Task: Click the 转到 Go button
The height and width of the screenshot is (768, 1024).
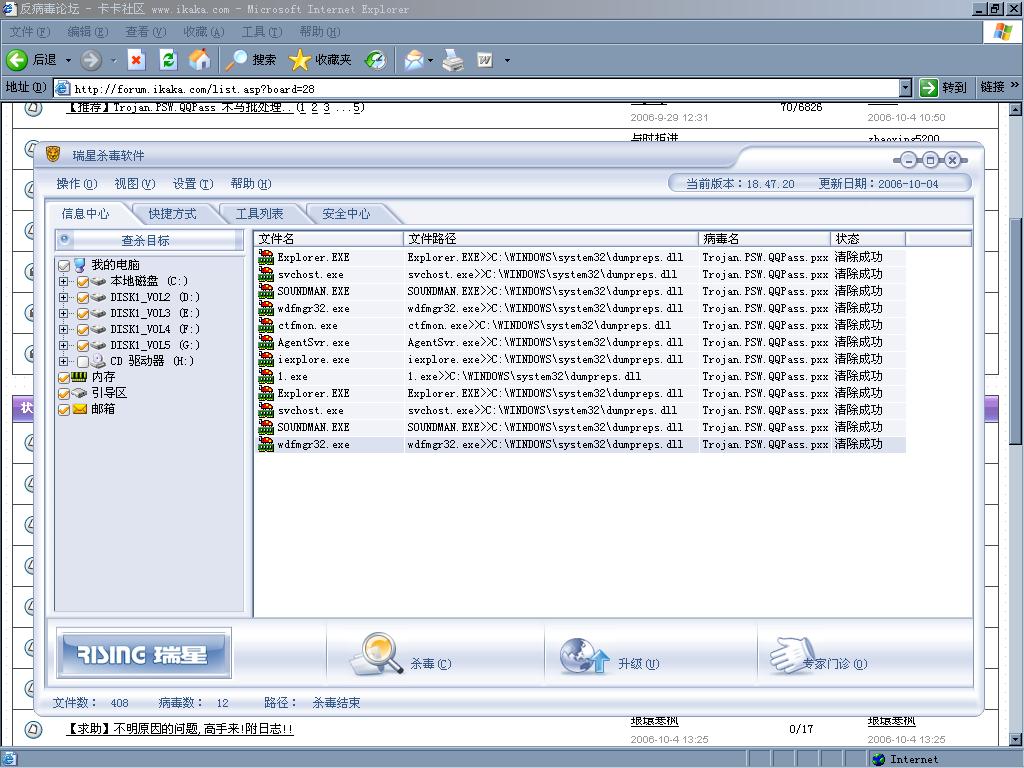Action: coord(943,87)
